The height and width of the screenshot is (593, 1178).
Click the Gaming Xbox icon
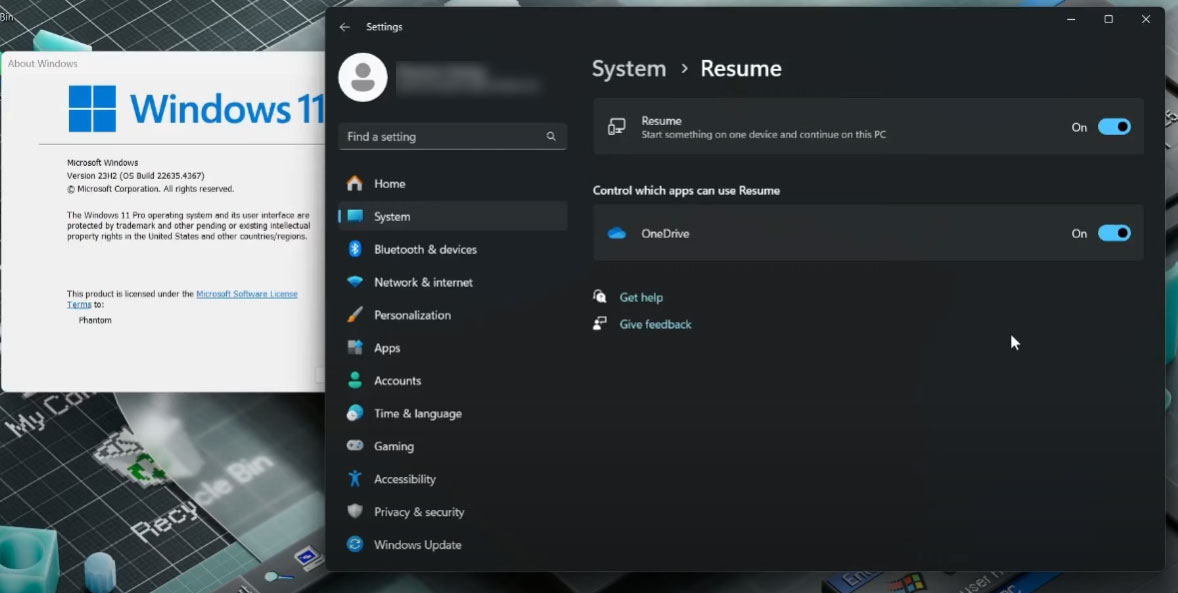click(356, 446)
